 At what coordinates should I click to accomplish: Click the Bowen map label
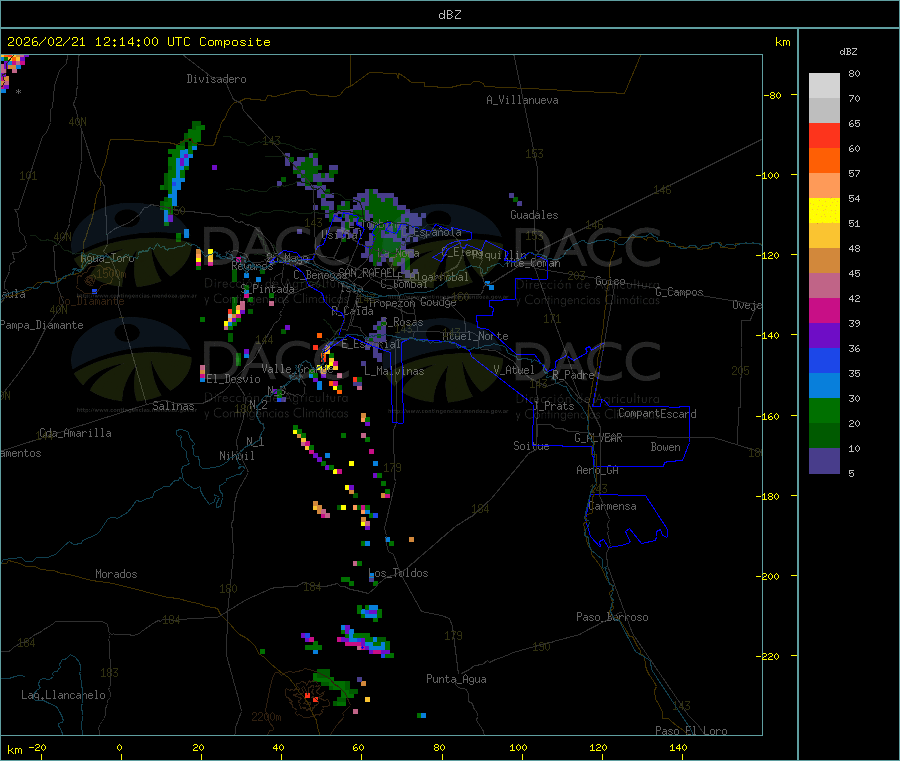tap(665, 447)
